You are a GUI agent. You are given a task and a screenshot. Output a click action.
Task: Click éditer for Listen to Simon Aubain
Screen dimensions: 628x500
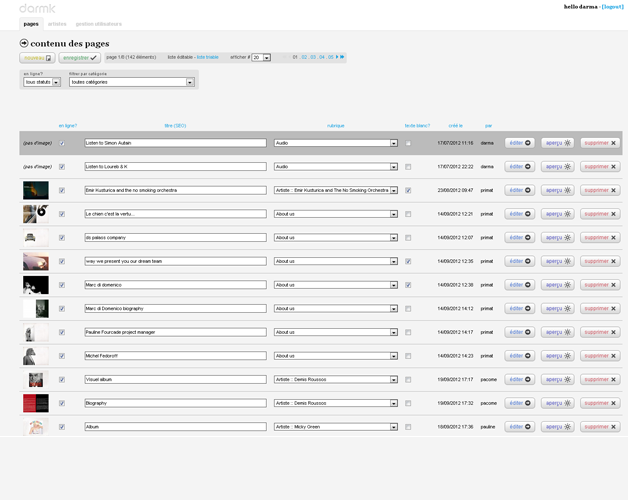pyautogui.click(x=519, y=143)
